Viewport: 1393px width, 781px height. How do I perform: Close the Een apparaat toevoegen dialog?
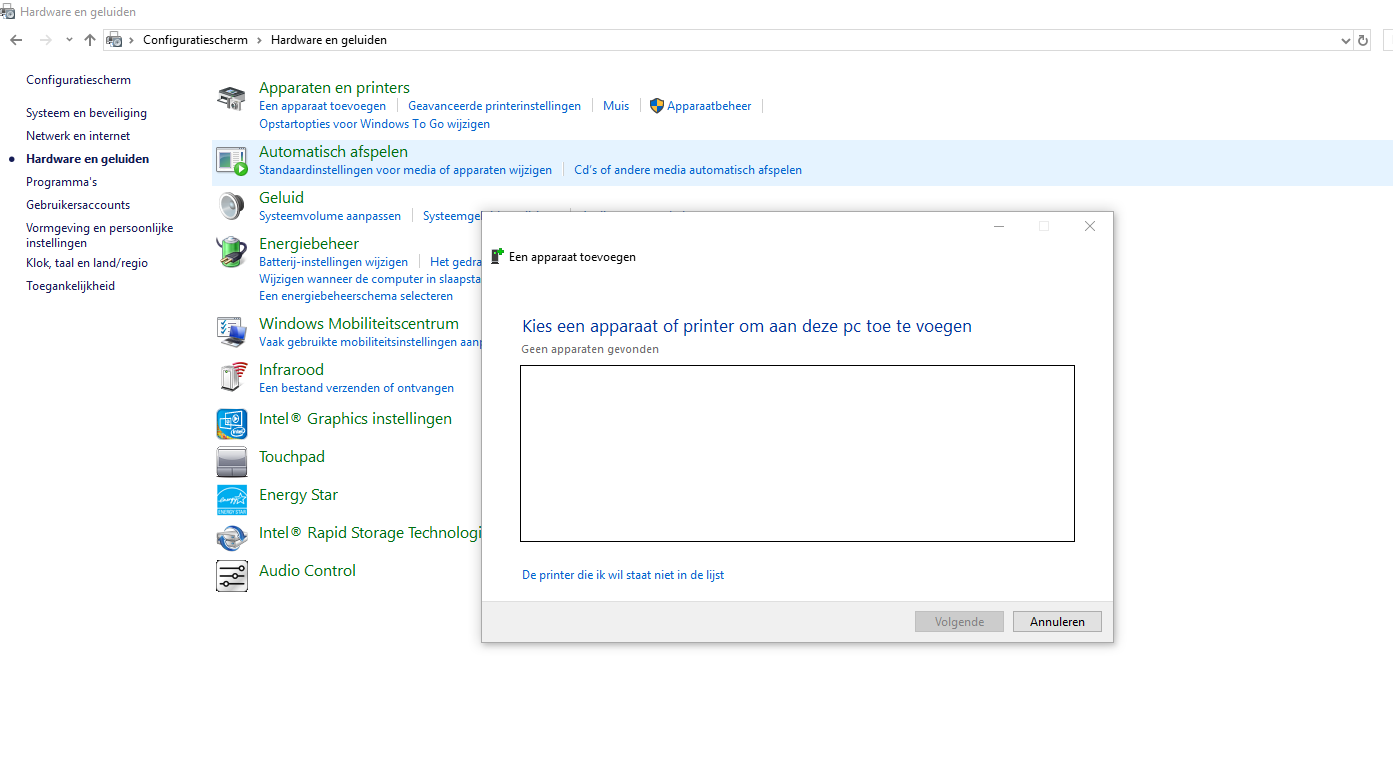pyautogui.click(x=1090, y=226)
